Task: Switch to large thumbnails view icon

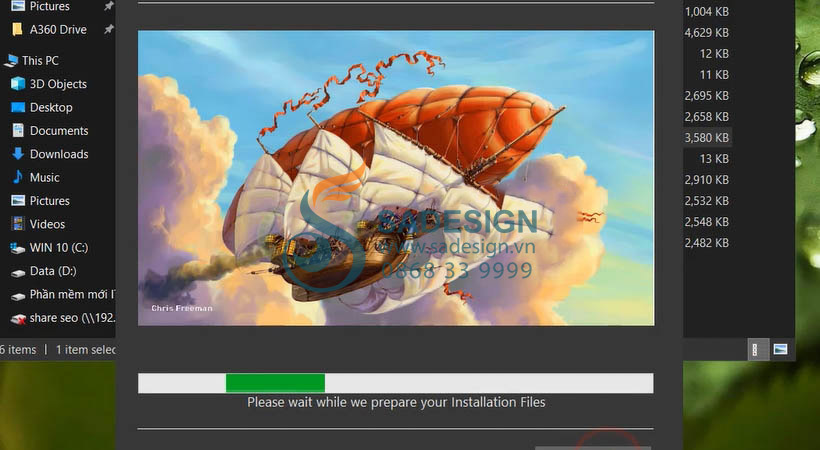Action: (780, 349)
